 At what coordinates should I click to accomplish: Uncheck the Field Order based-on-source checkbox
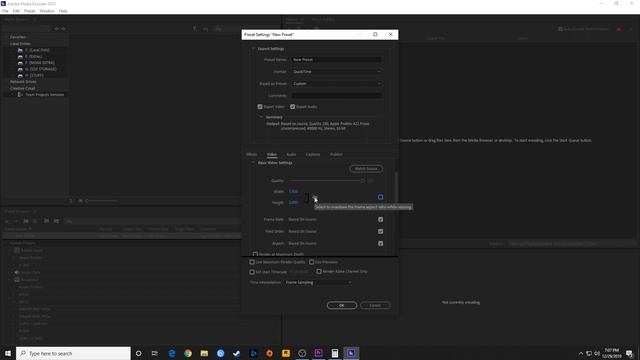click(380, 231)
